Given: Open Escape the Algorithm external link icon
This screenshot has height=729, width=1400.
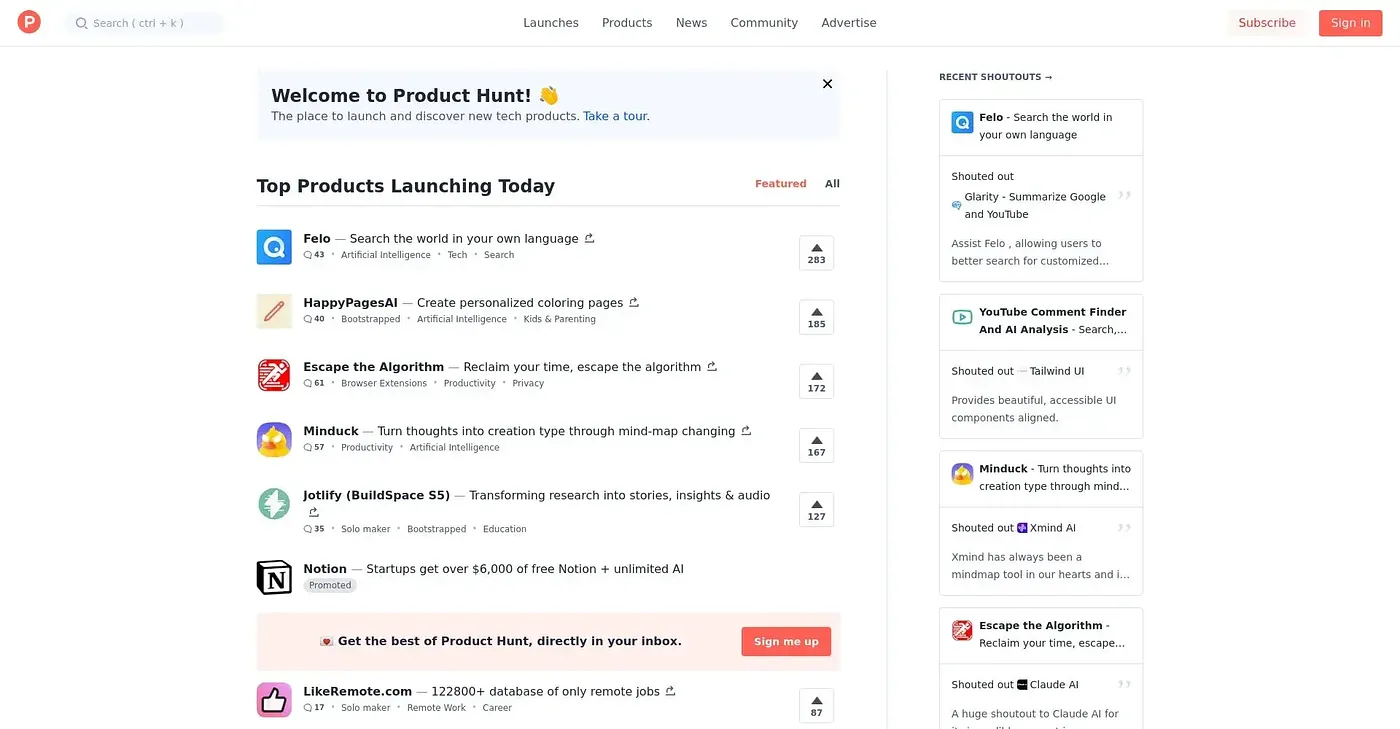Looking at the screenshot, I should click(712, 366).
